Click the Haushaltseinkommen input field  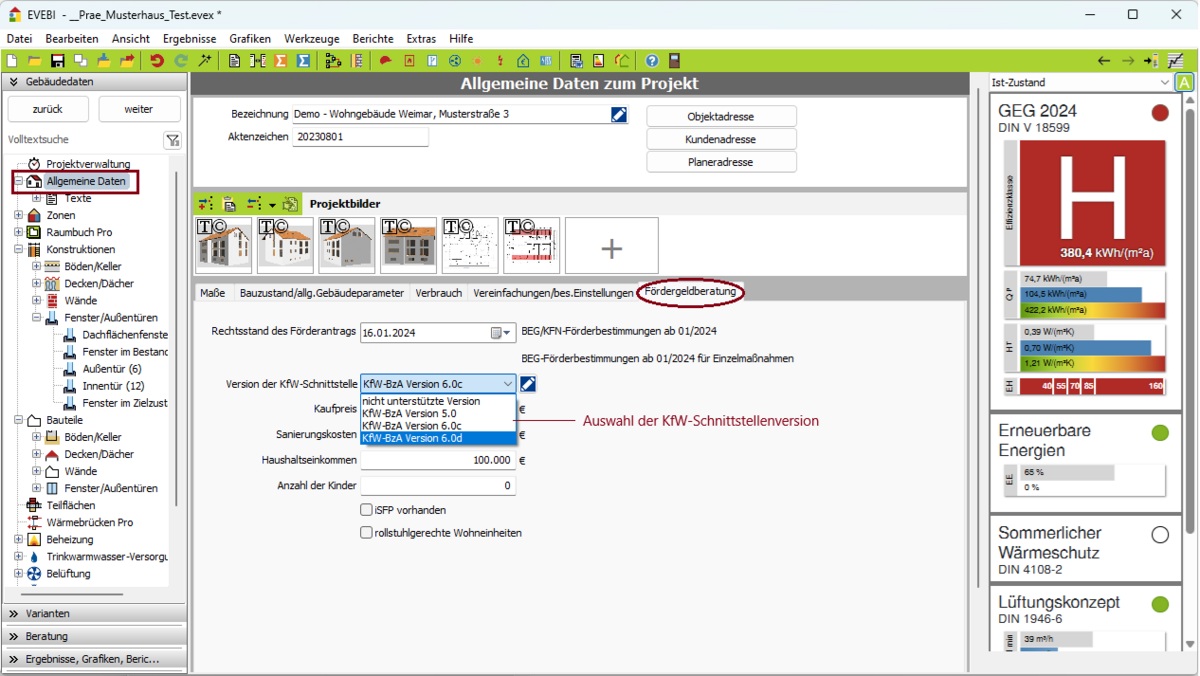438,461
